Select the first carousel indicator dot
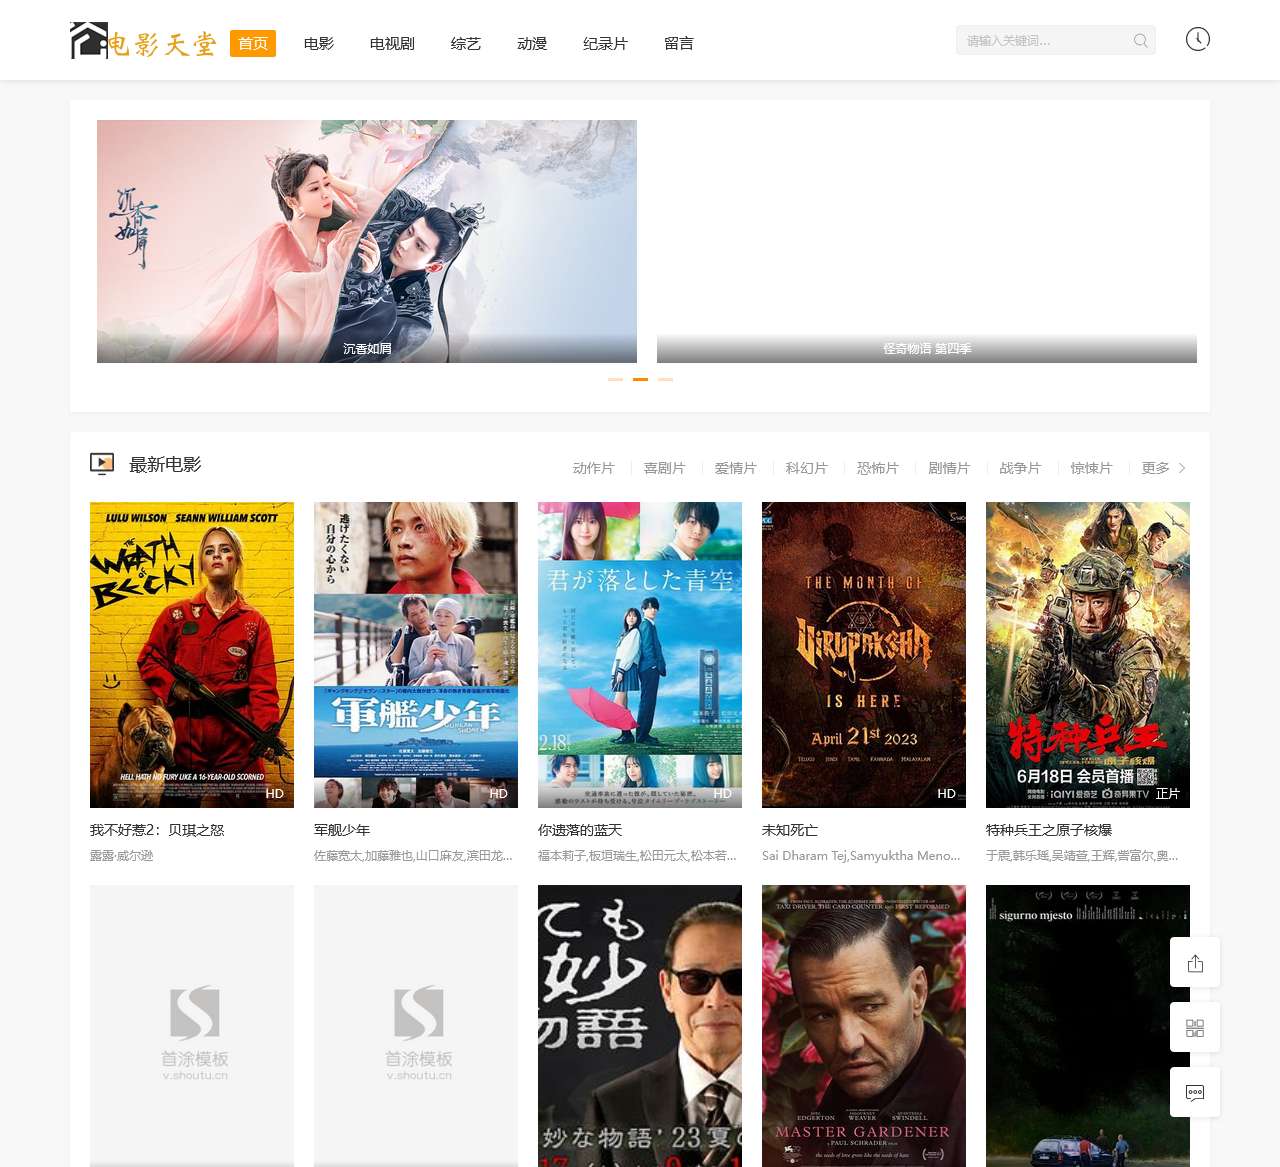This screenshot has height=1167, width=1280. (x=615, y=380)
